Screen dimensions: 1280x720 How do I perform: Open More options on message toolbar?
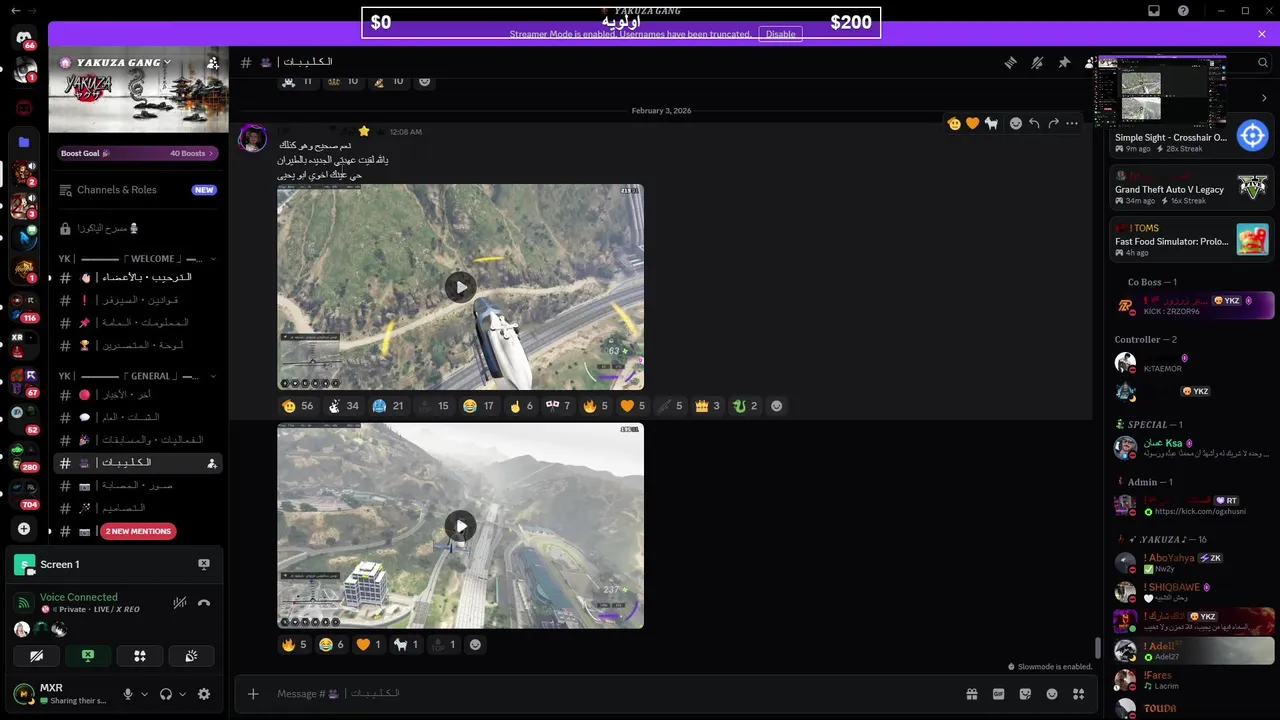click(x=1072, y=124)
